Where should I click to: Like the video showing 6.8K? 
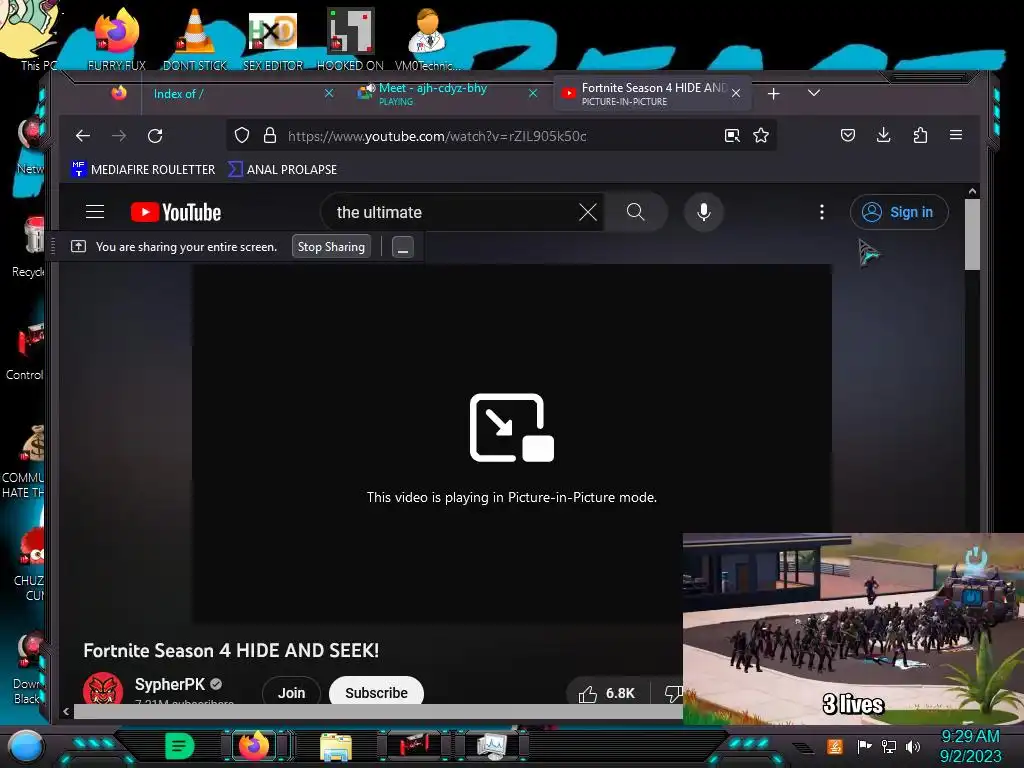(x=607, y=693)
